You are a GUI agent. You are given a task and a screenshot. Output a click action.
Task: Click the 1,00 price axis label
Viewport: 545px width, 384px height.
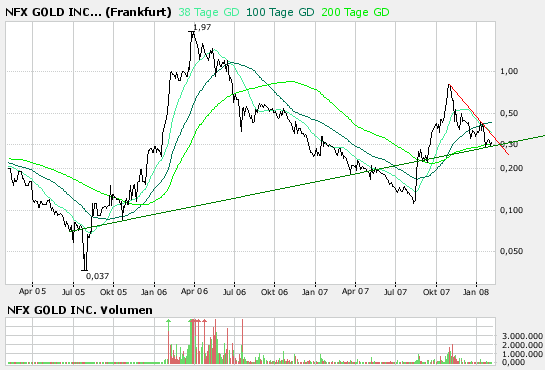click(509, 71)
